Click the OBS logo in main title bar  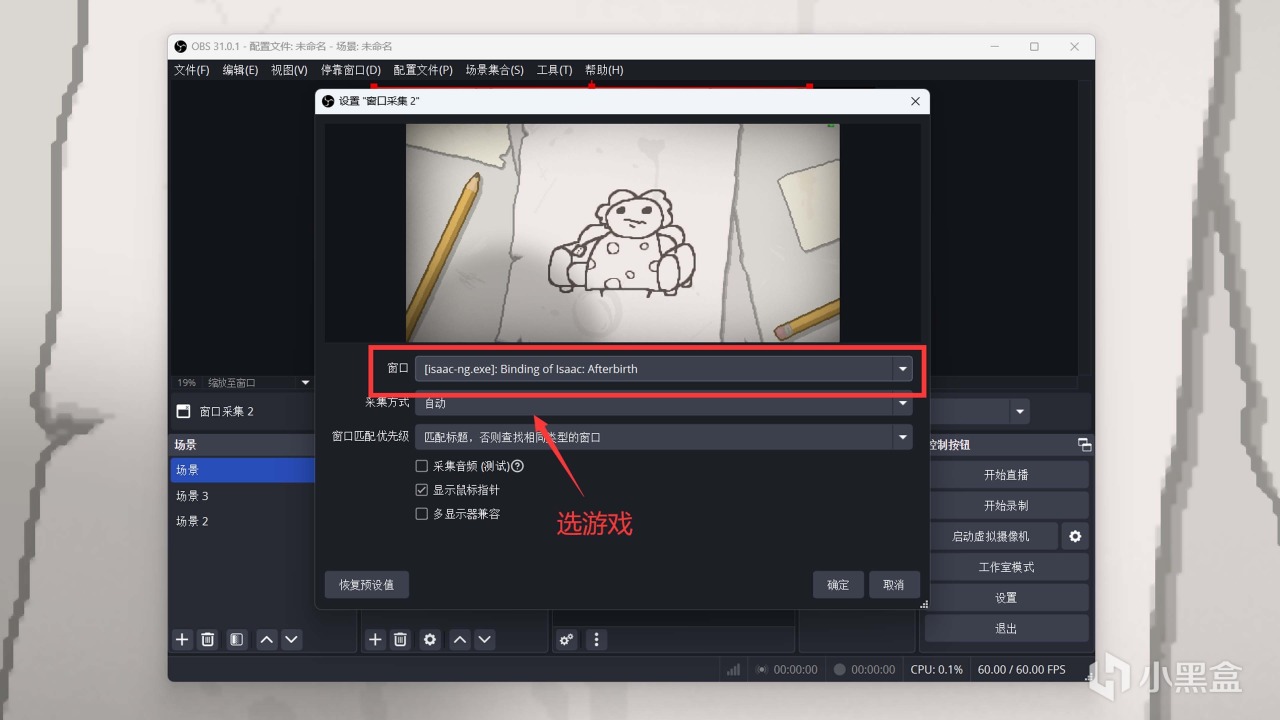181,46
